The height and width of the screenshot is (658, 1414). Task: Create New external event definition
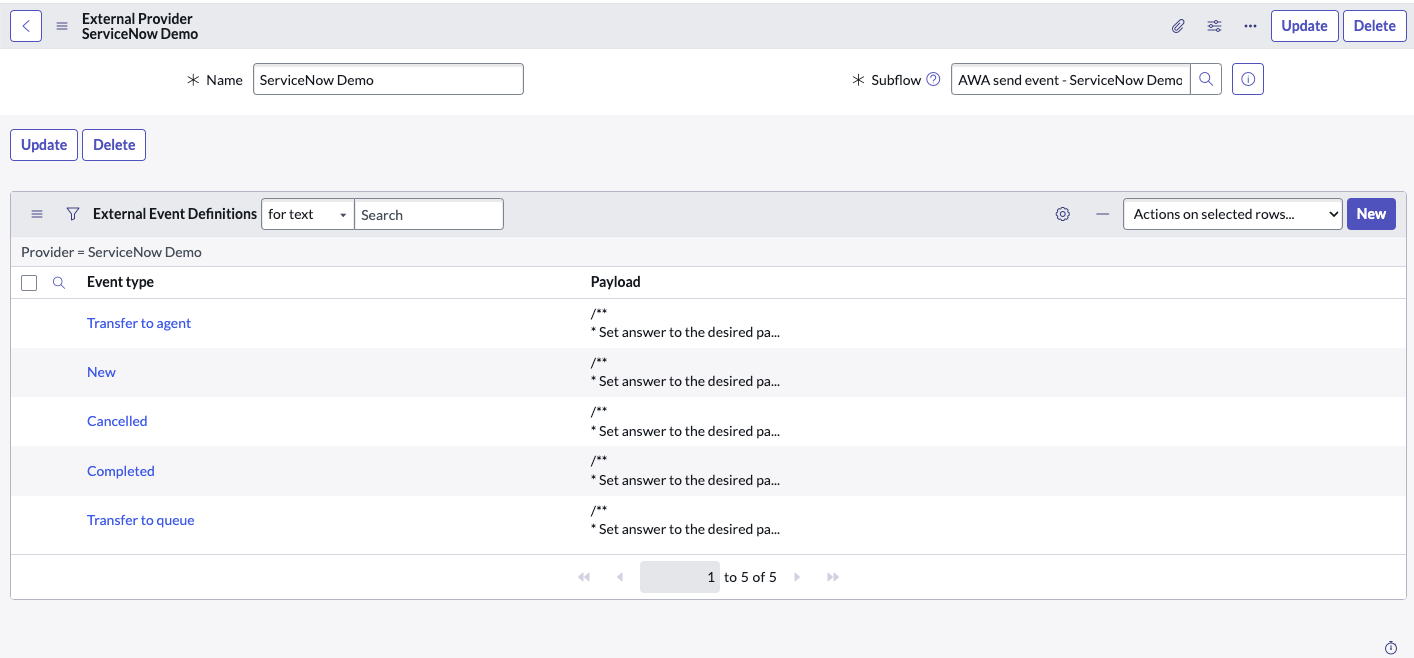click(1371, 214)
